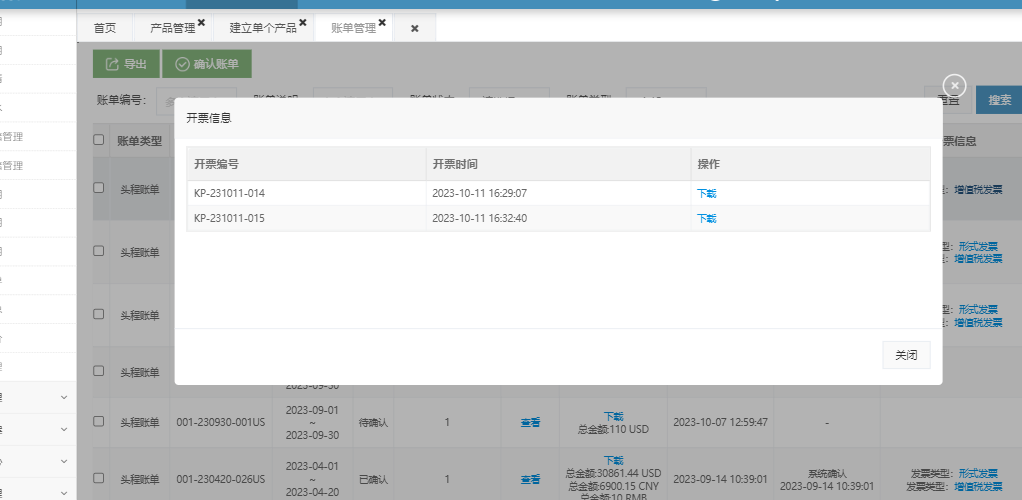Click 下载 above 总金额:110 USD
The width and height of the screenshot is (1022, 500).
pyautogui.click(x=613, y=416)
